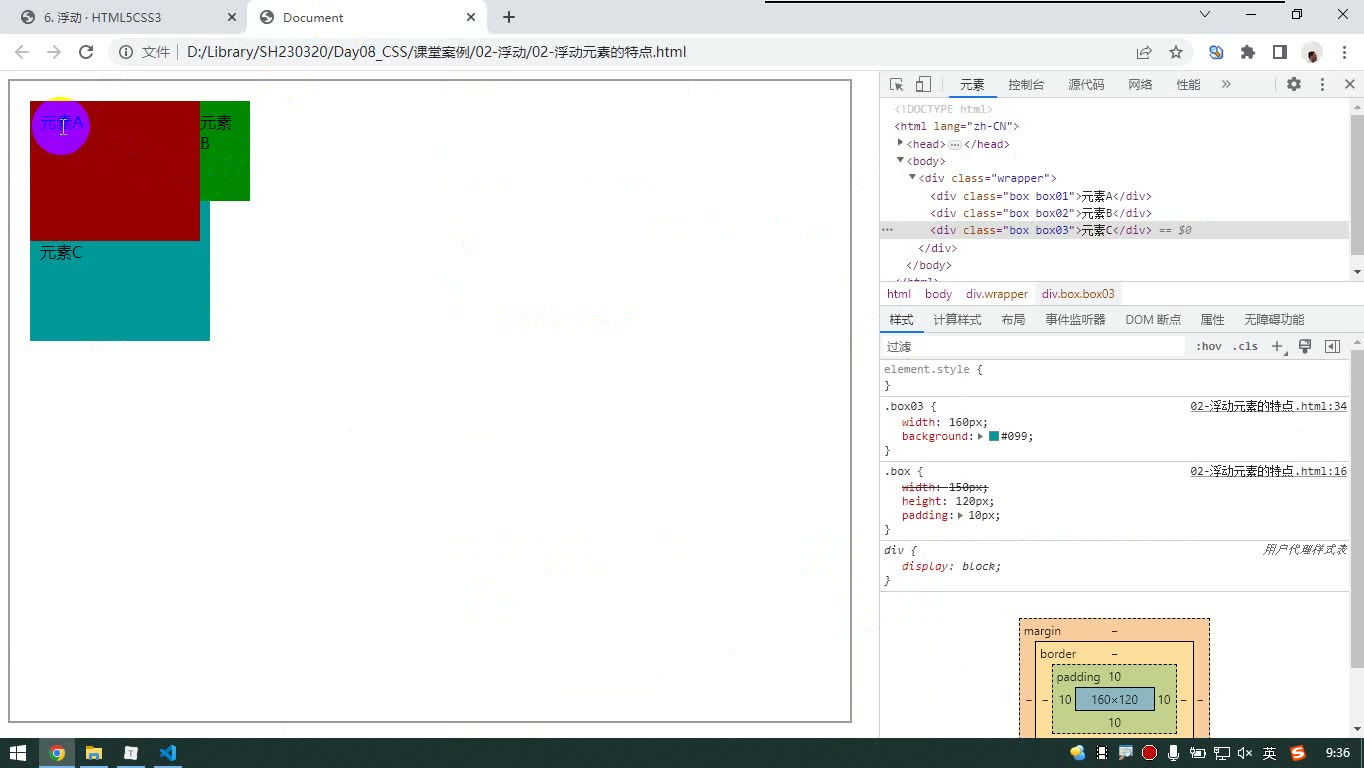Viewport: 1364px width, 768px height.
Task: Collapse the div.wrapper node
Action: 912,177
